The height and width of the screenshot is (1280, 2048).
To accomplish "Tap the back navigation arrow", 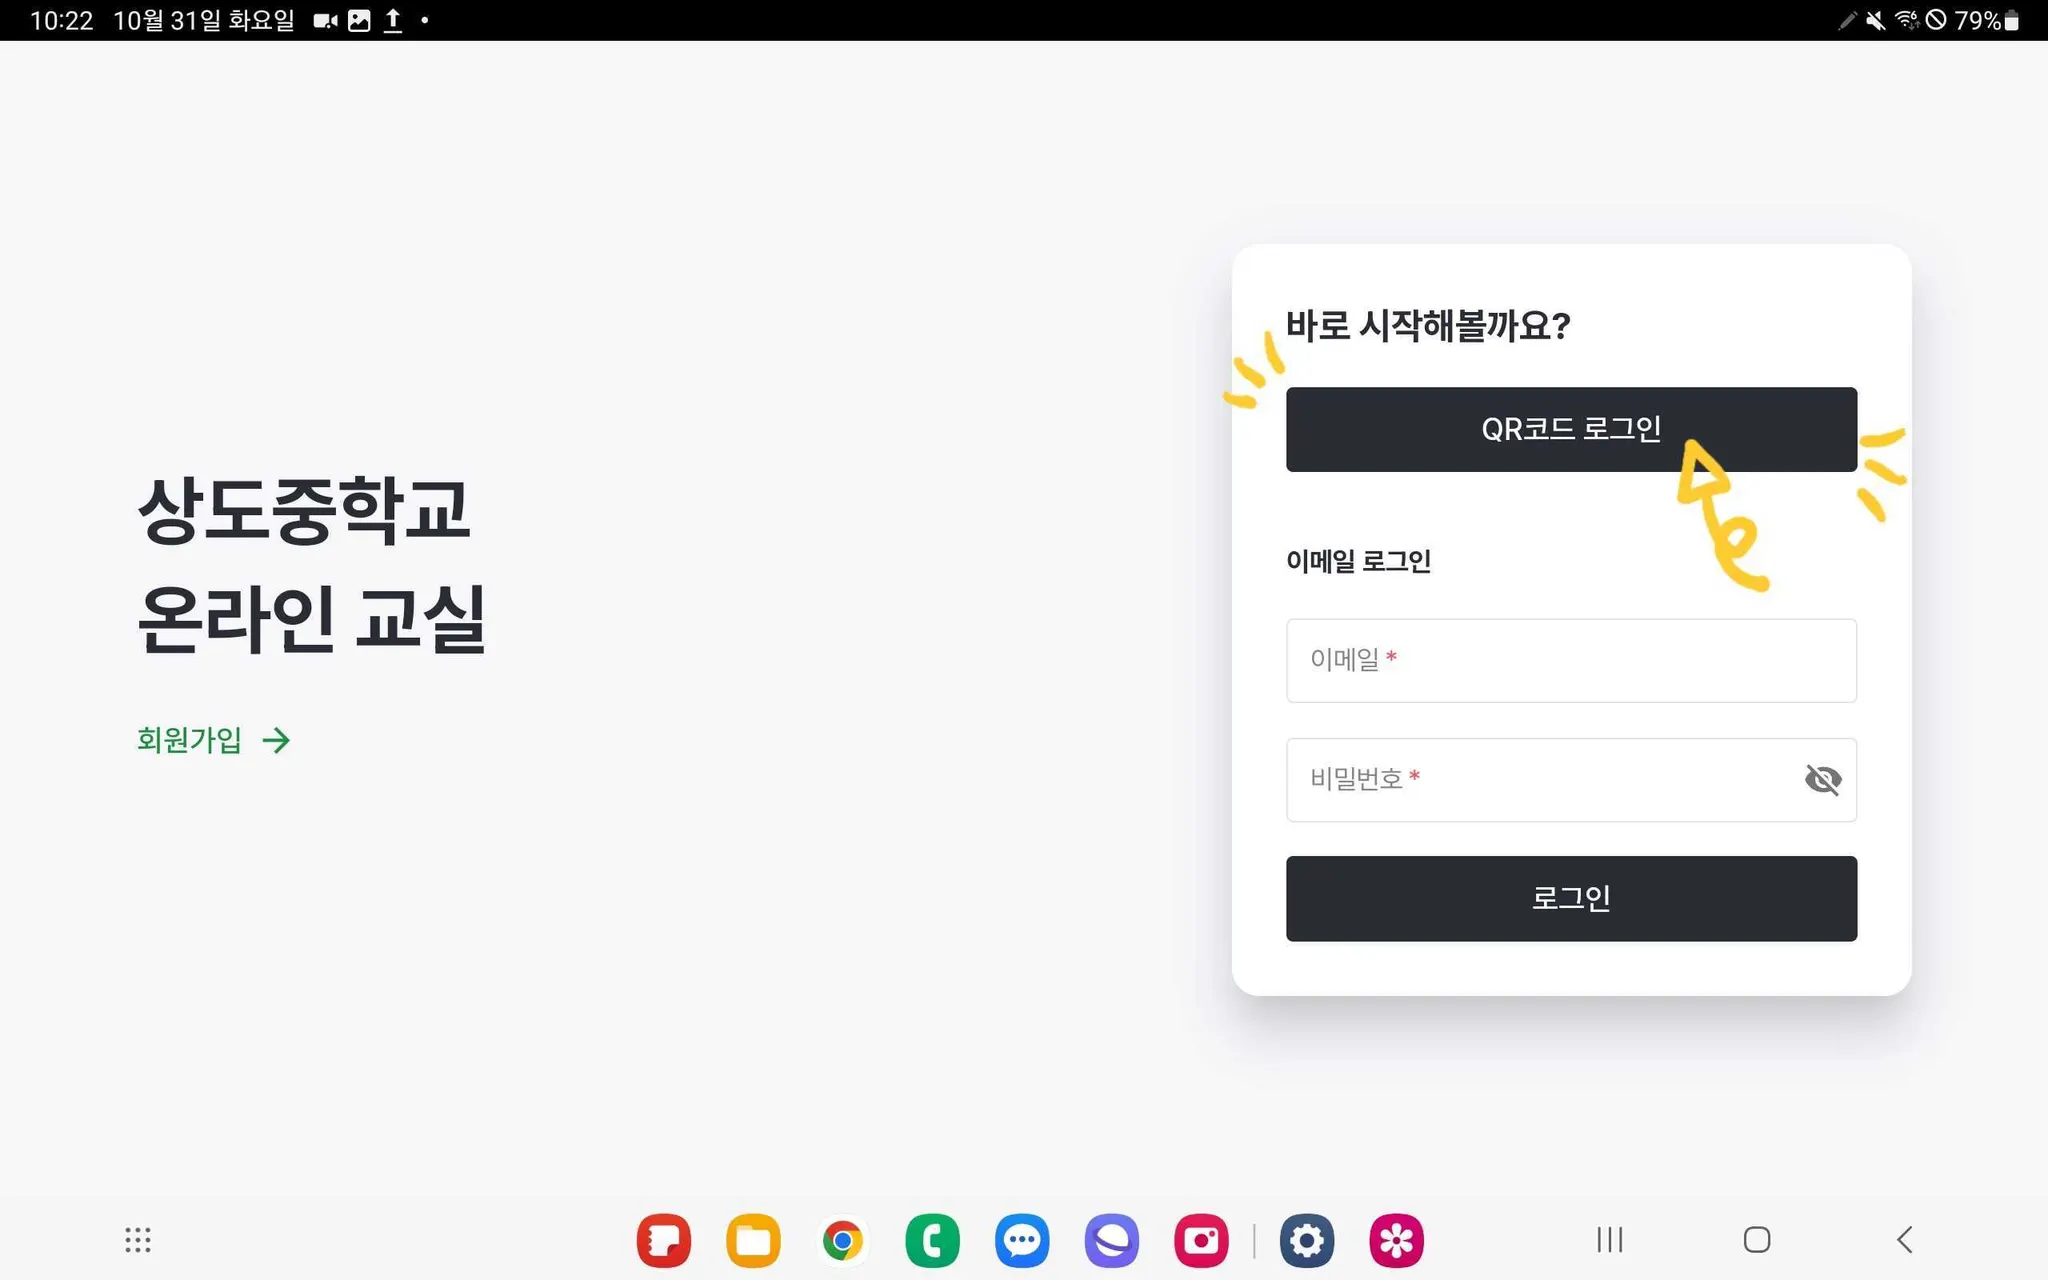I will (x=1904, y=1240).
